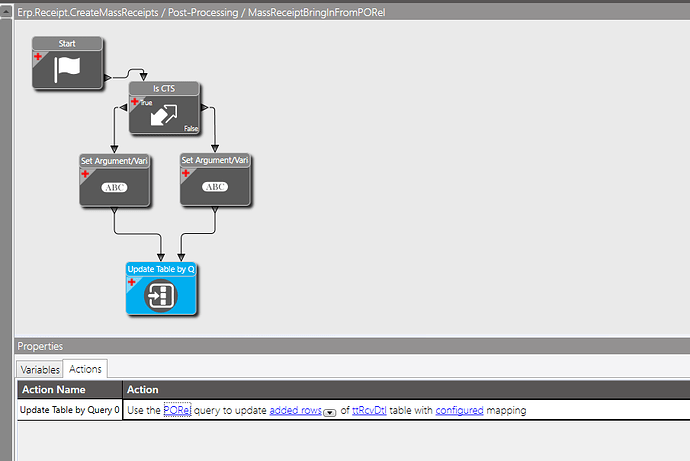Screen dimensions: 690x461
Task: Switch to the Variables tab
Action: [40, 370]
